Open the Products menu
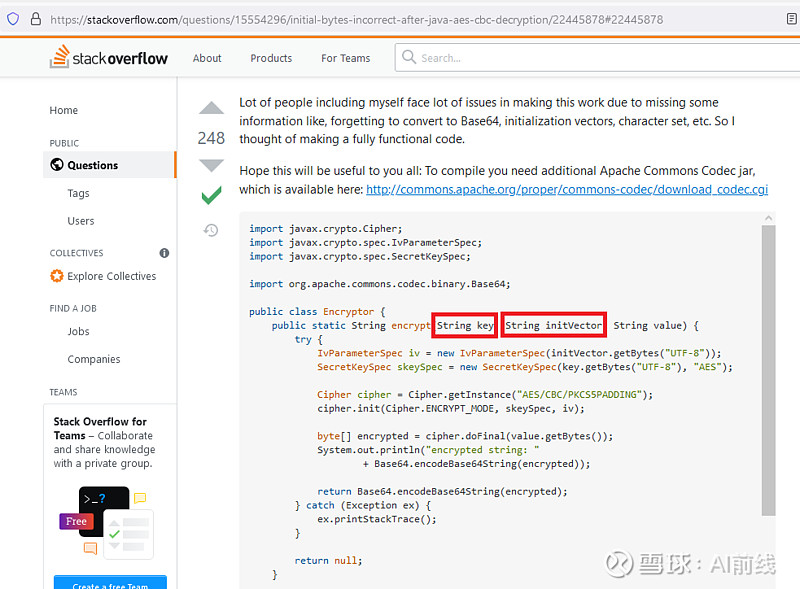 tap(271, 58)
